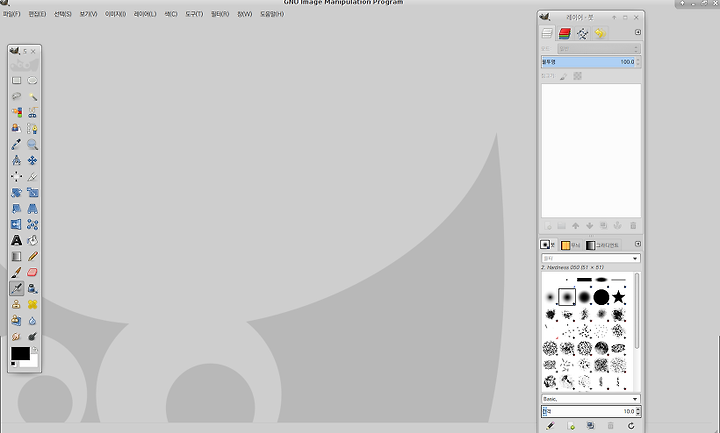Select the Rotate tool
The image size is (720, 433).
17,192
